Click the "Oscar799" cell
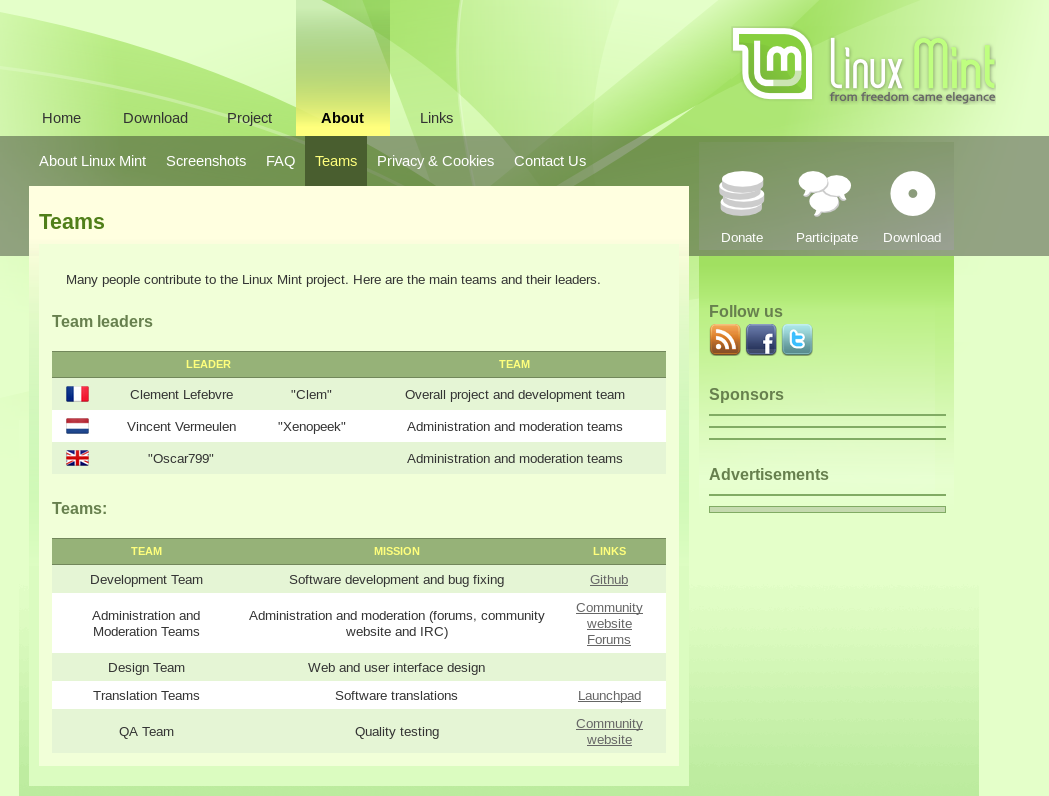Image resolution: width=1049 pixels, height=796 pixels. tap(181, 459)
